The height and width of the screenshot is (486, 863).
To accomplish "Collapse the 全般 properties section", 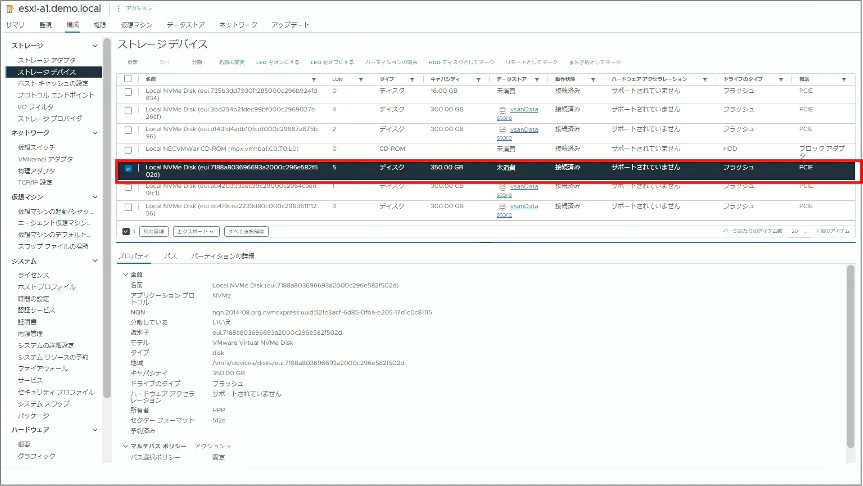I will pyautogui.click(x=125, y=274).
